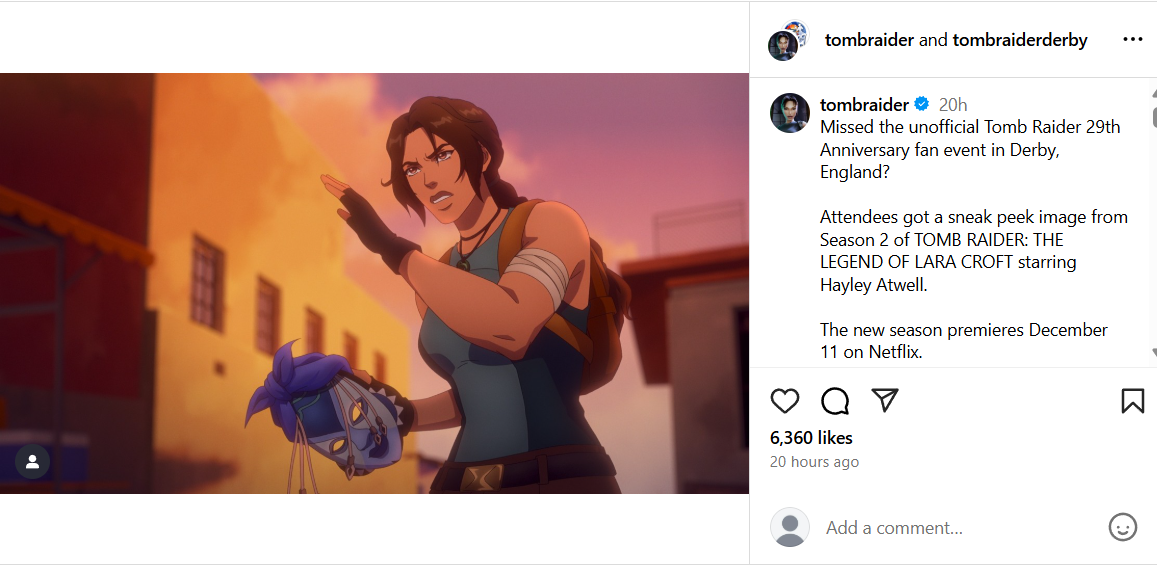Open the tombraider username in caption

click(864, 105)
